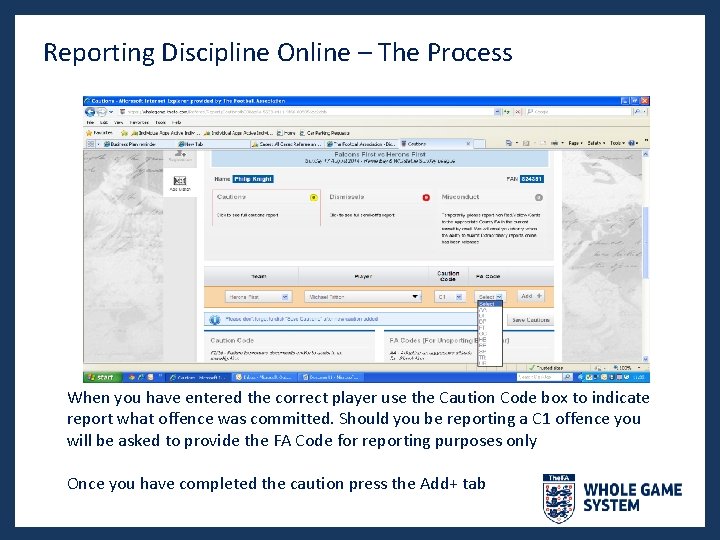Open the address bar history dropdown arrow
The width and height of the screenshot is (720, 540).
497,112
